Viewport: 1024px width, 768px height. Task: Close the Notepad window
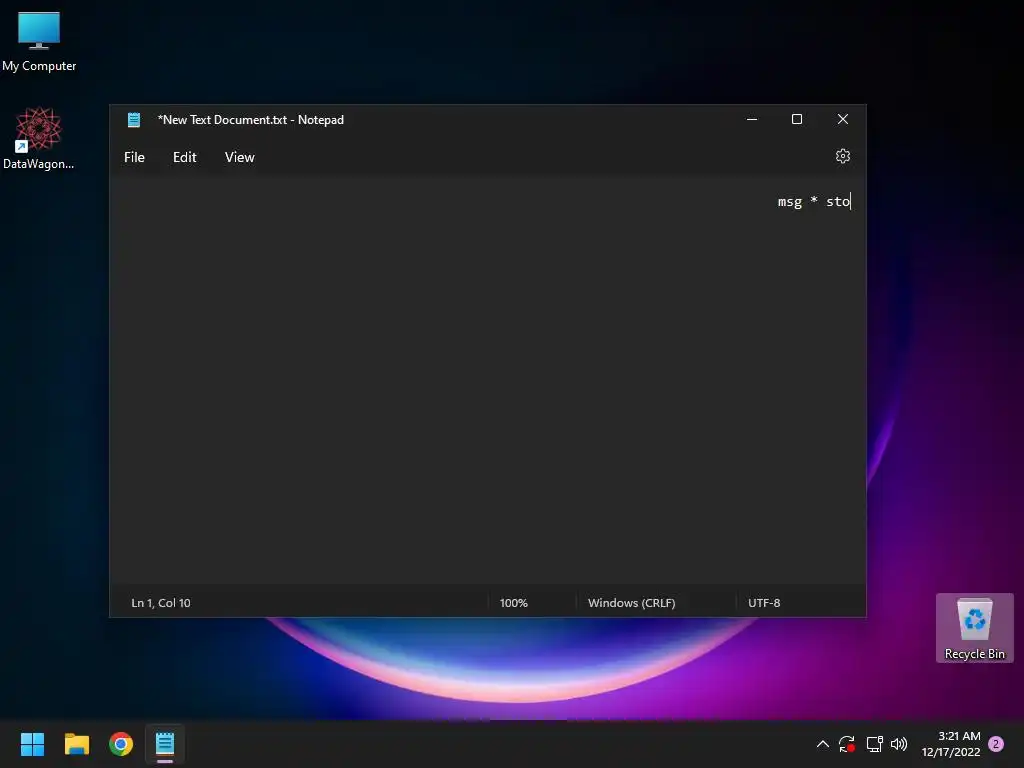pyautogui.click(x=842, y=120)
